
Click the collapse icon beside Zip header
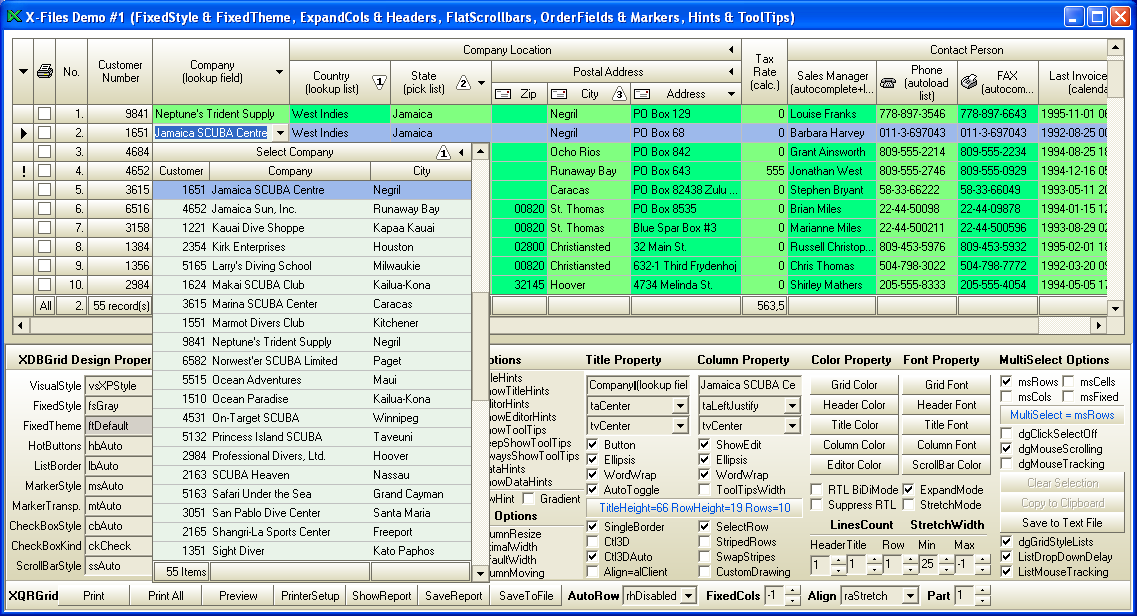(x=503, y=94)
